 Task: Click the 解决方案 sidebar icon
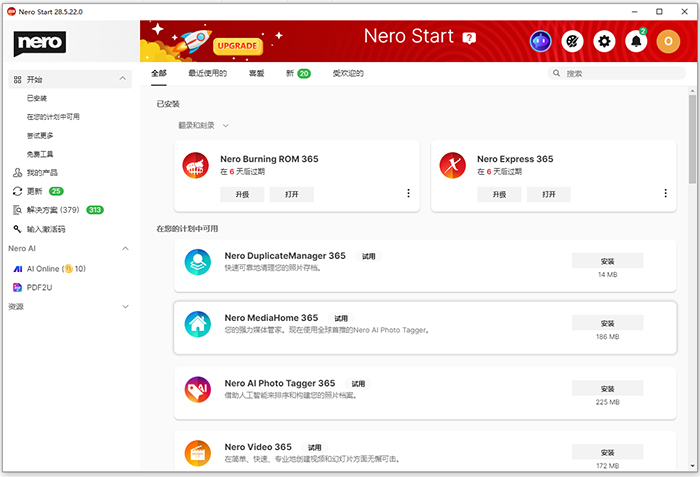click(x=17, y=210)
